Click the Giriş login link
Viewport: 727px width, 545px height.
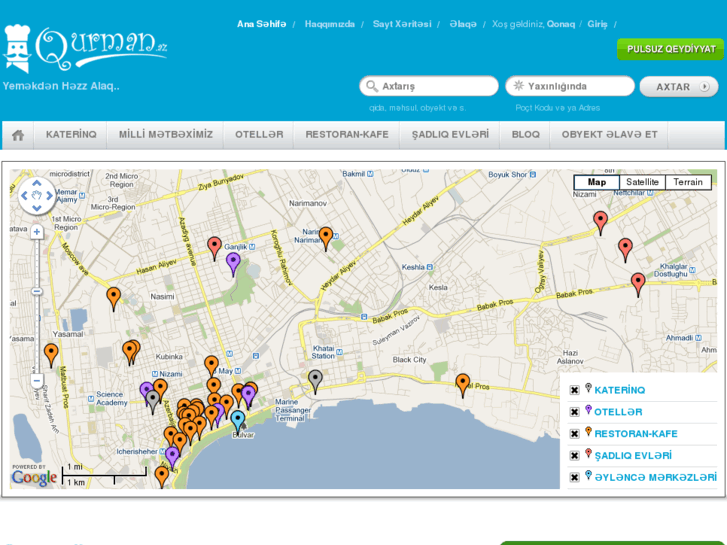(597, 24)
